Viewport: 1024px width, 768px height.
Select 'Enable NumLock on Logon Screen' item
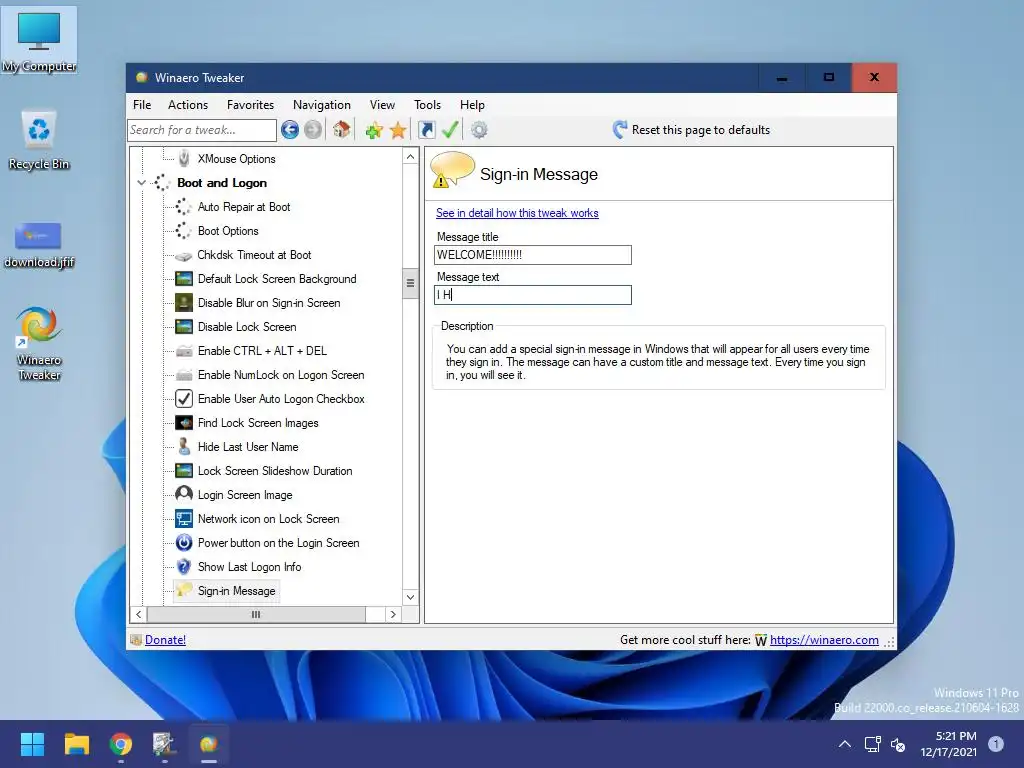tap(281, 375)
